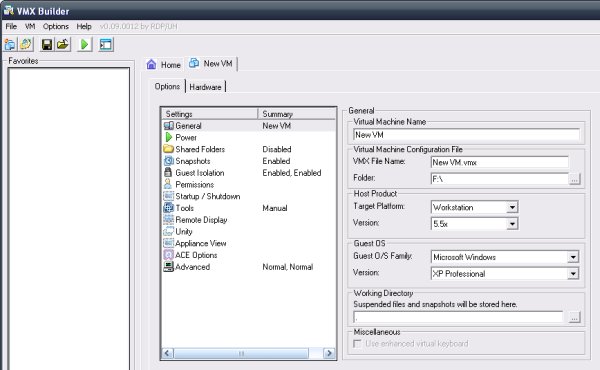600x370 pixels.
Task: Click the Power green arrow icon
Action: (x=168, y=137)
